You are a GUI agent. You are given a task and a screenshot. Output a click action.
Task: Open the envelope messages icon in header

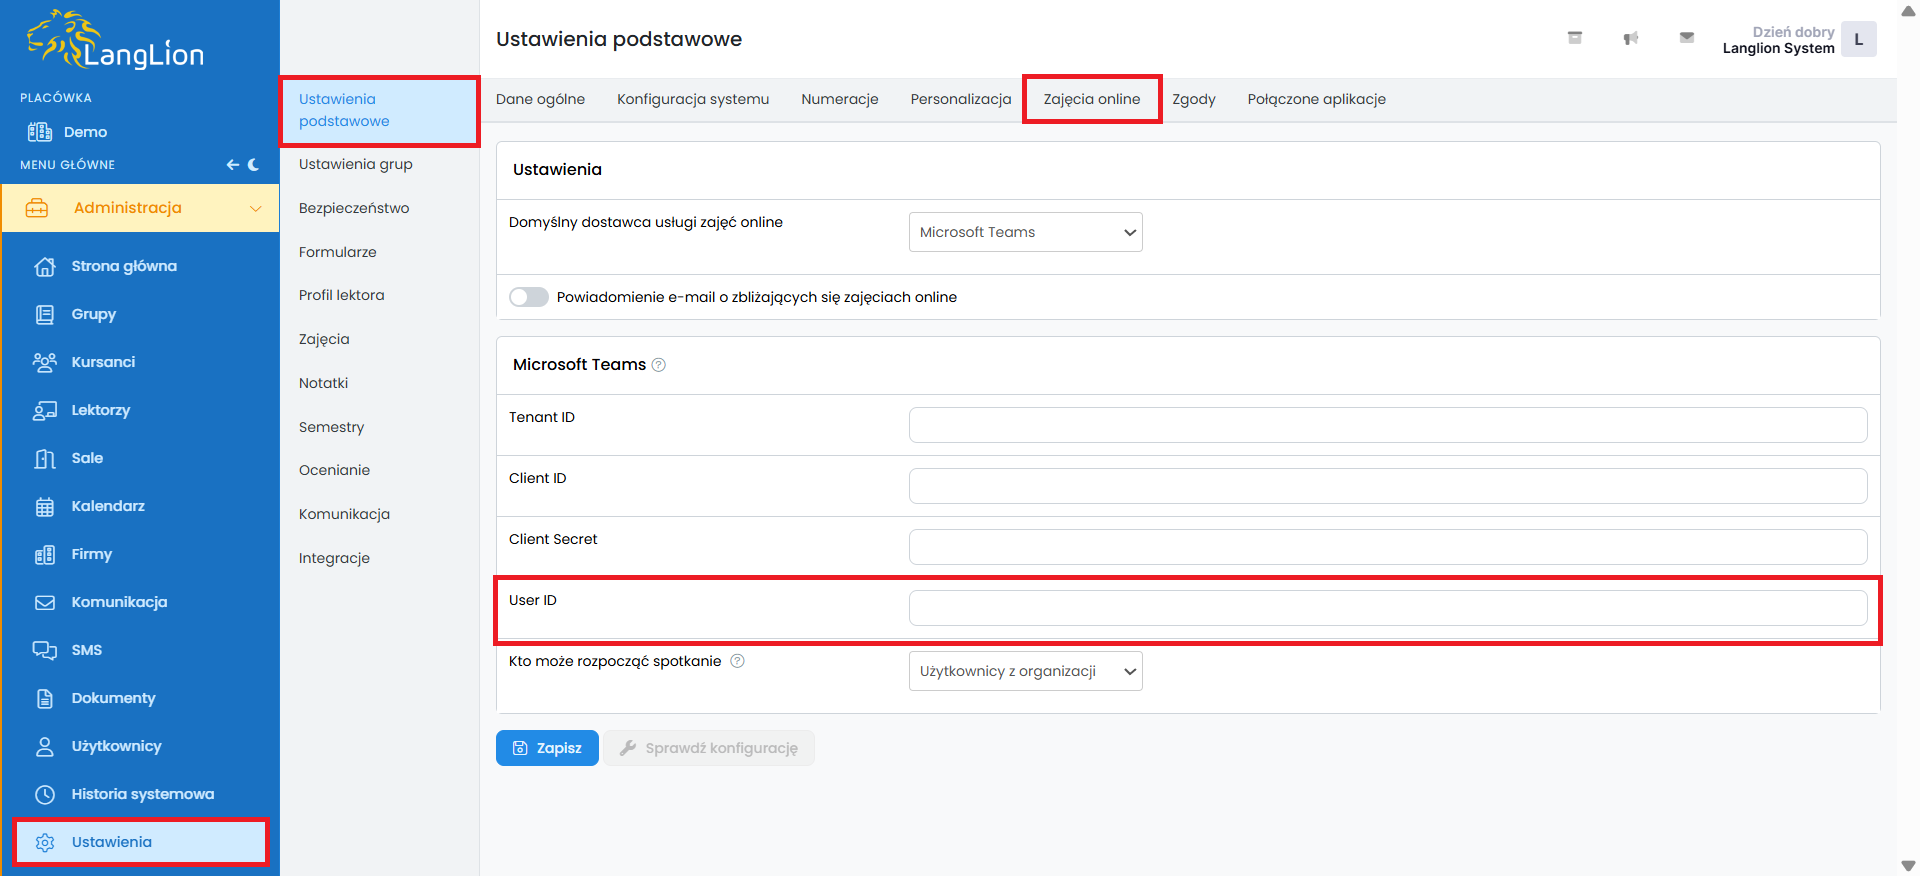coord(1686,38)
